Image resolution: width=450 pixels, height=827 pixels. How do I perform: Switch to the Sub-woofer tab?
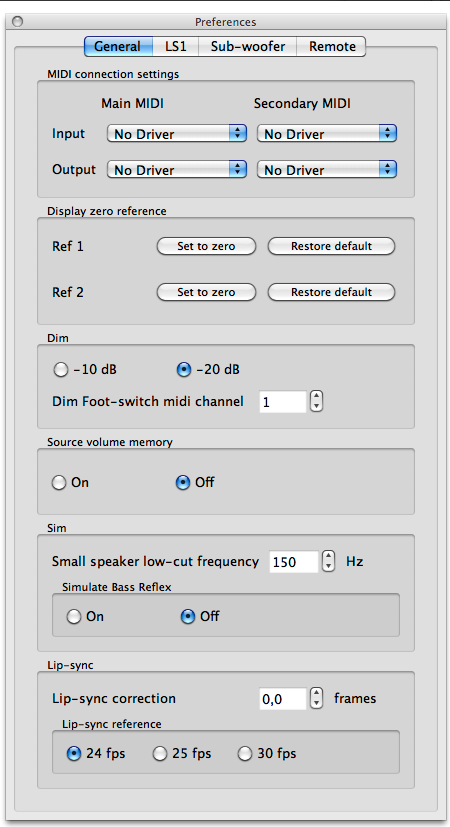pyautogui.click(x=247, y=46)
